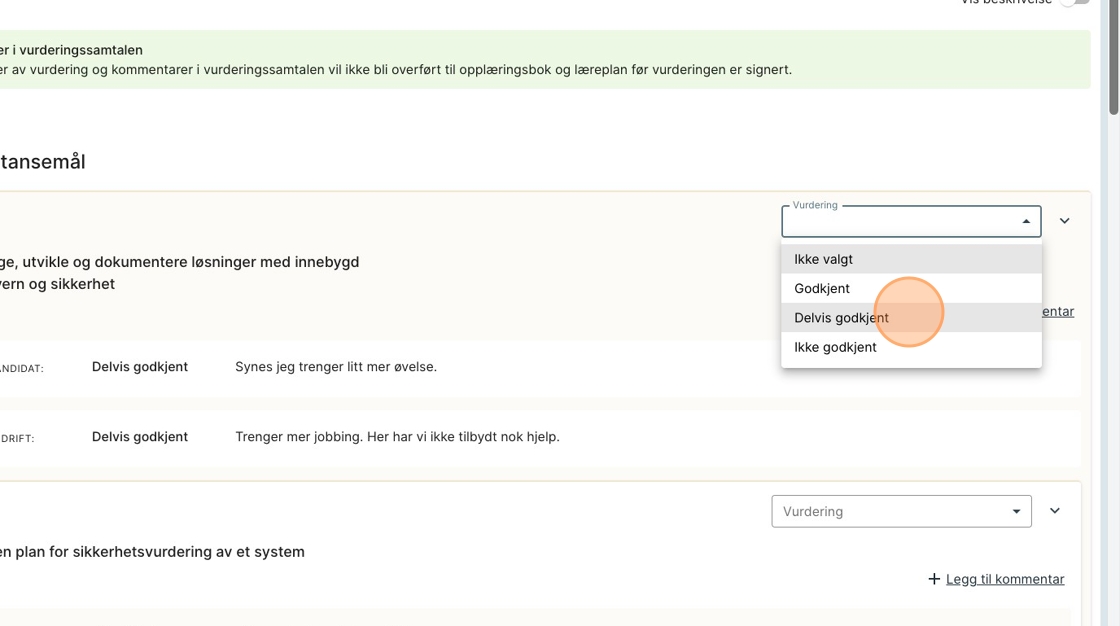Select 'Ikke valgt' in Vurdering list
The width and height of the screenshot is (1120, 626).
tap(823, 259)
